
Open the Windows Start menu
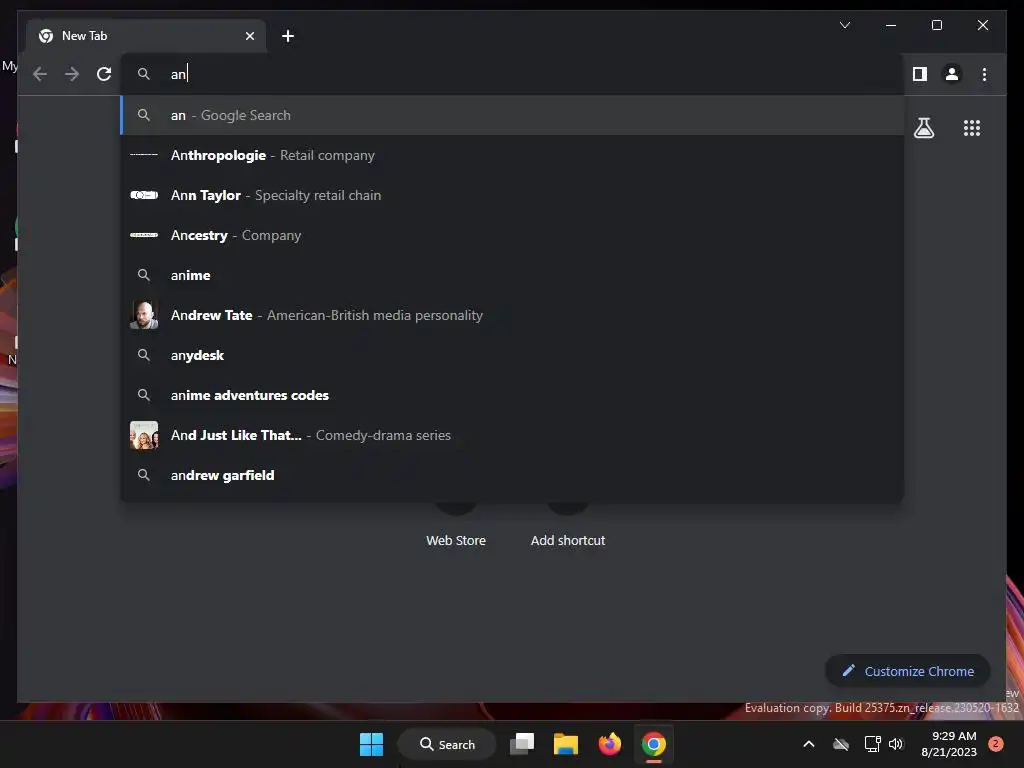click(x=372, y=744)
